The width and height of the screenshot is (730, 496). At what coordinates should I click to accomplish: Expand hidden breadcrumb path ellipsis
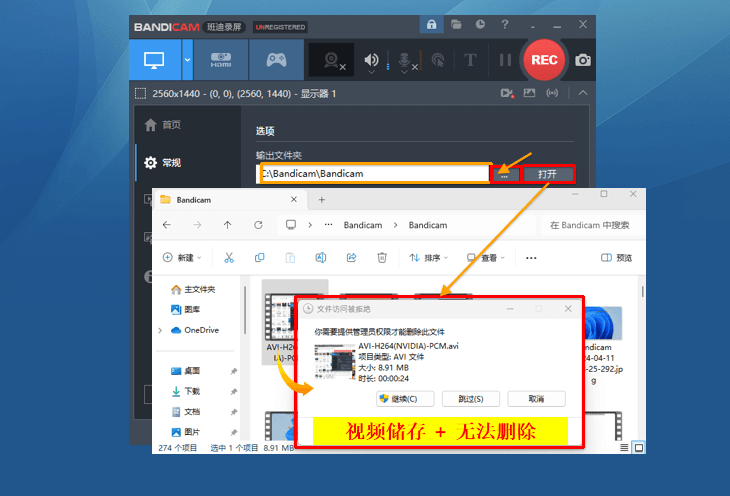pos(329,224)
